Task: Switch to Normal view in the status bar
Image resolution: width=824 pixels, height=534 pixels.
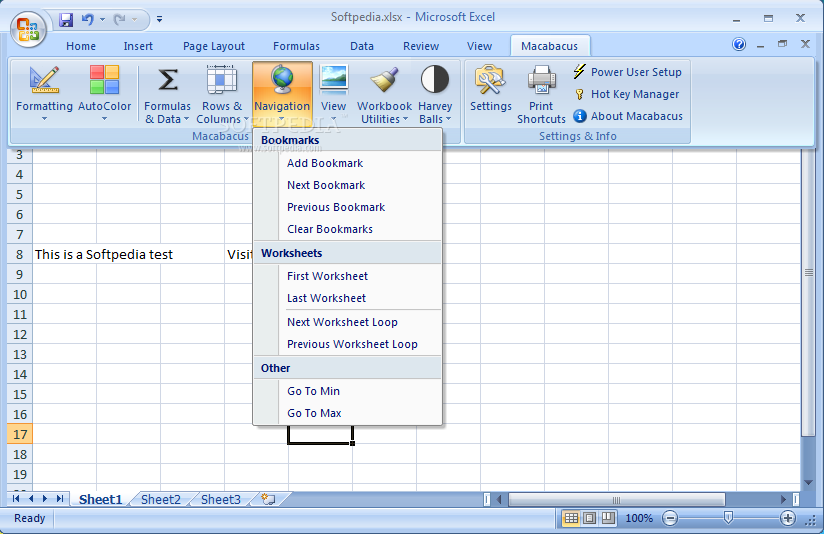Action: tap(571, 518)
